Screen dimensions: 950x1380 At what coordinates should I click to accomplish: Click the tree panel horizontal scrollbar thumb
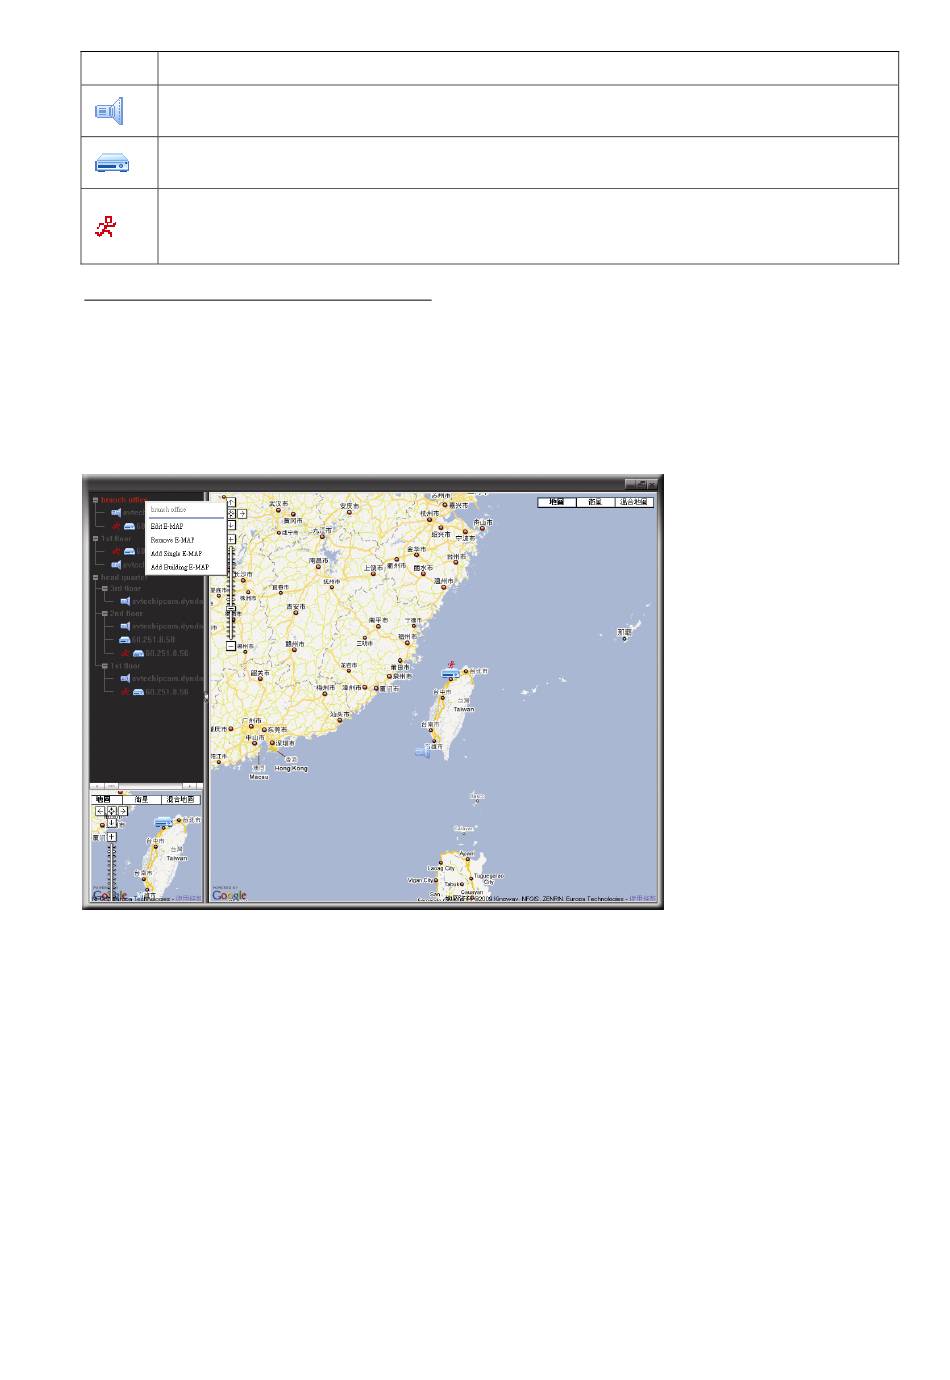112,786
